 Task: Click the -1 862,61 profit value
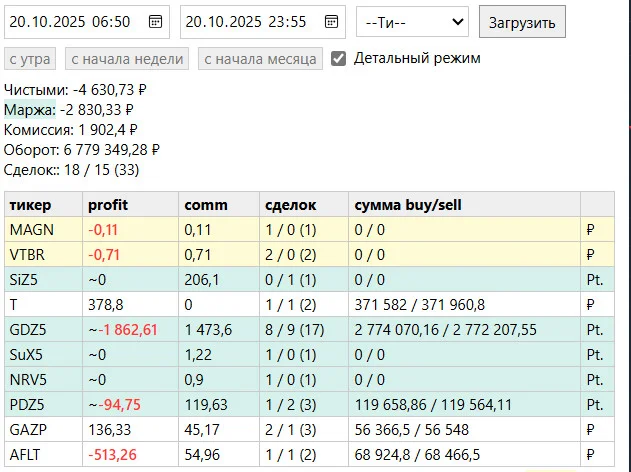pyautogui.click(x=128, y=330)
